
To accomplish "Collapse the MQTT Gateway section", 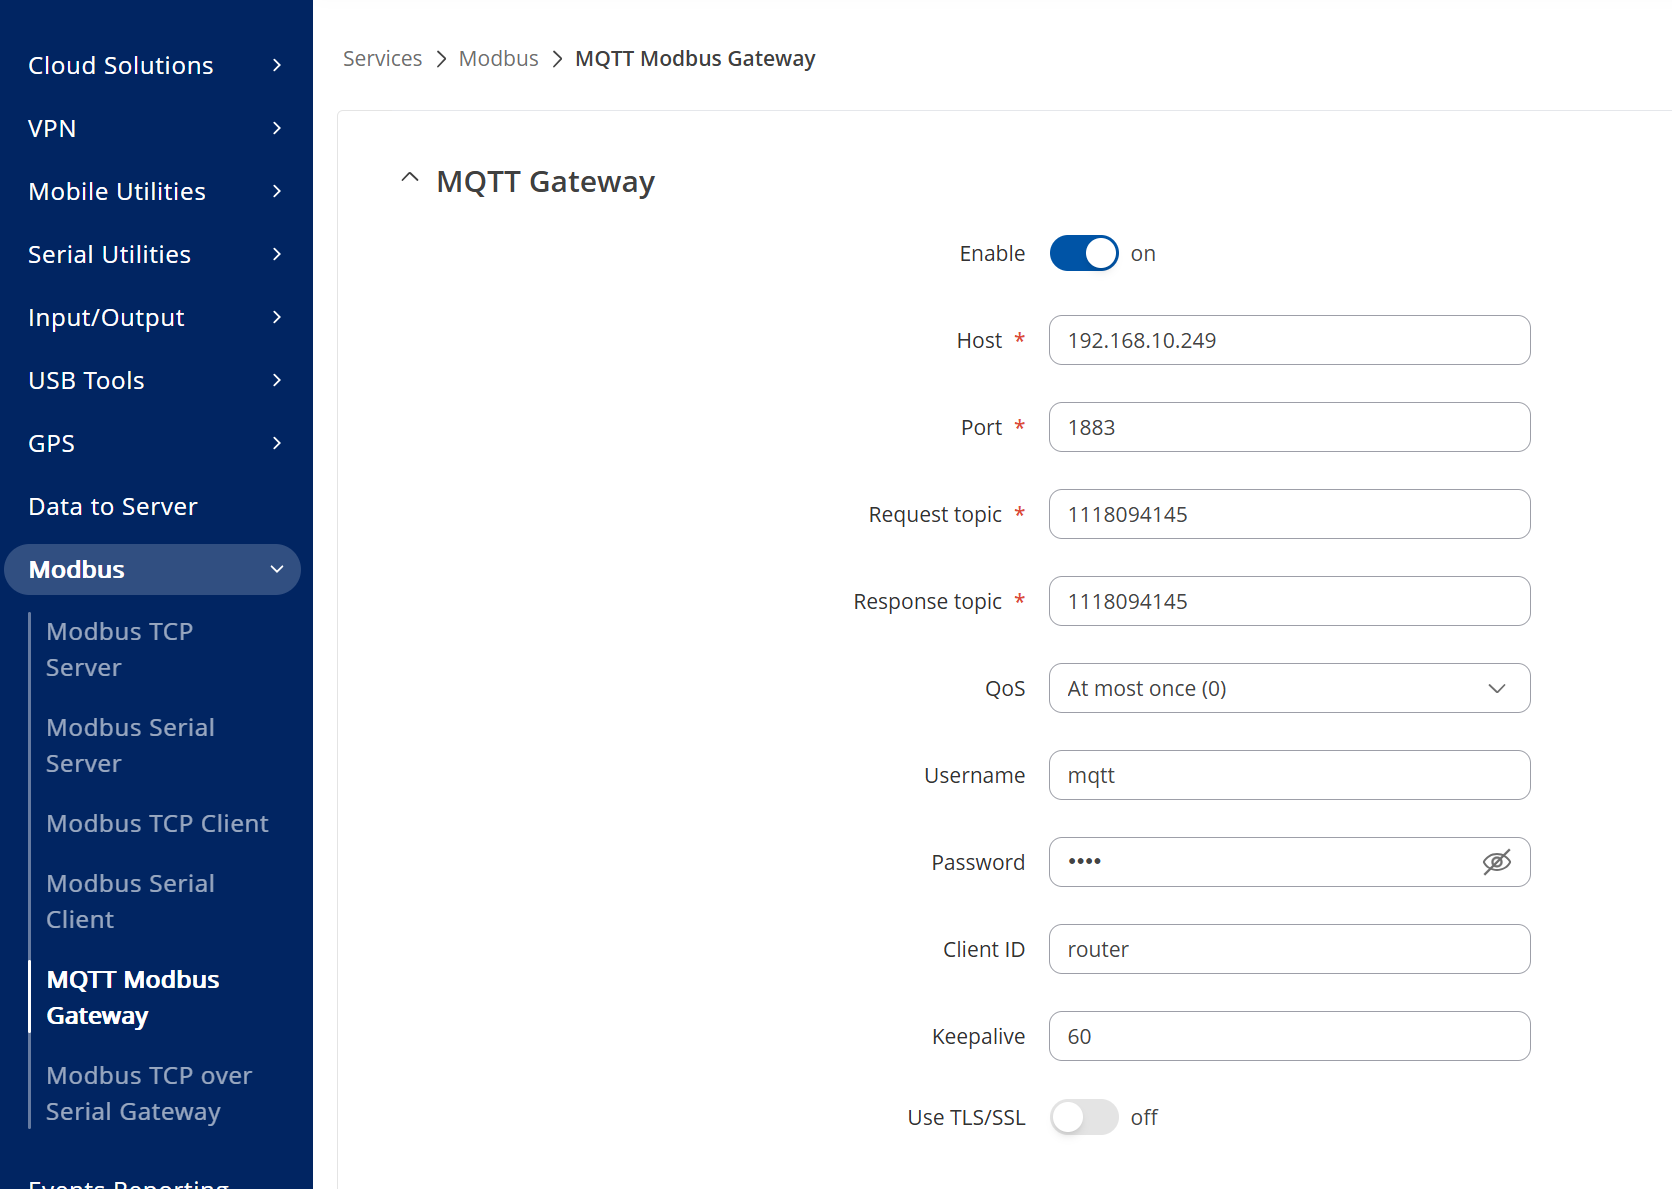I will click(409, 178).
